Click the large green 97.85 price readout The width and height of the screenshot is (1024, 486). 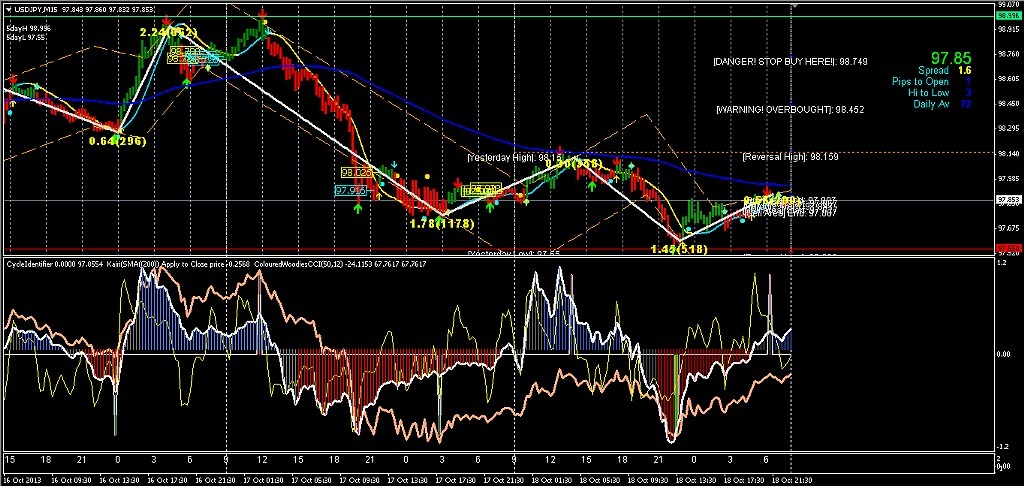[951, 57]
